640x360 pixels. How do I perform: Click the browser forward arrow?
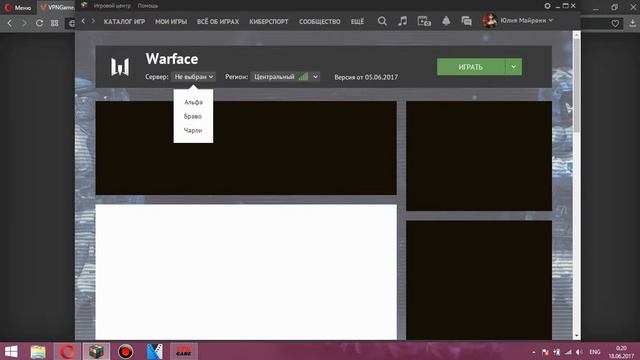(24, 23)
